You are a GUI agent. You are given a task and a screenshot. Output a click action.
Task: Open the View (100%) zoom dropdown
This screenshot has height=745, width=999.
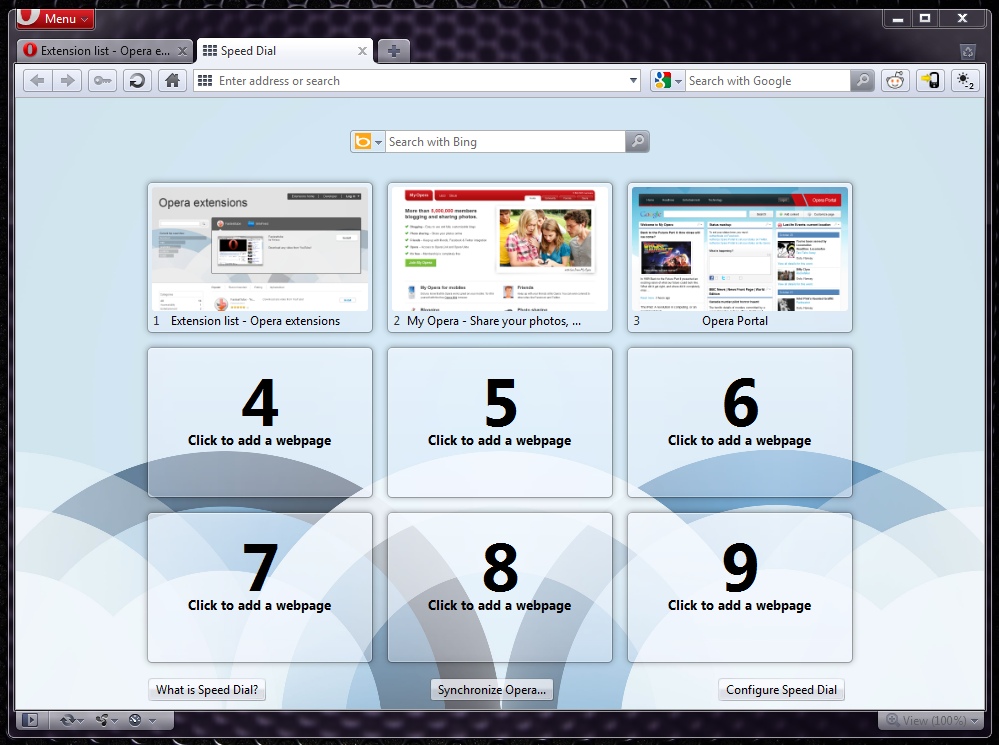coord(932,720)
